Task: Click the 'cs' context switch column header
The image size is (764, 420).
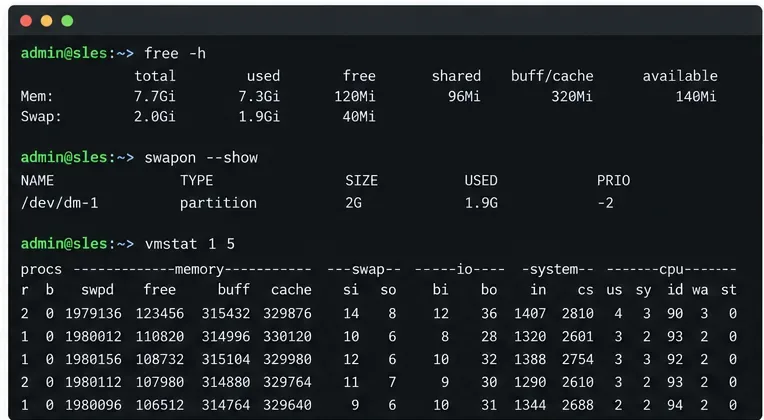Action: click(x=586, y=290)
